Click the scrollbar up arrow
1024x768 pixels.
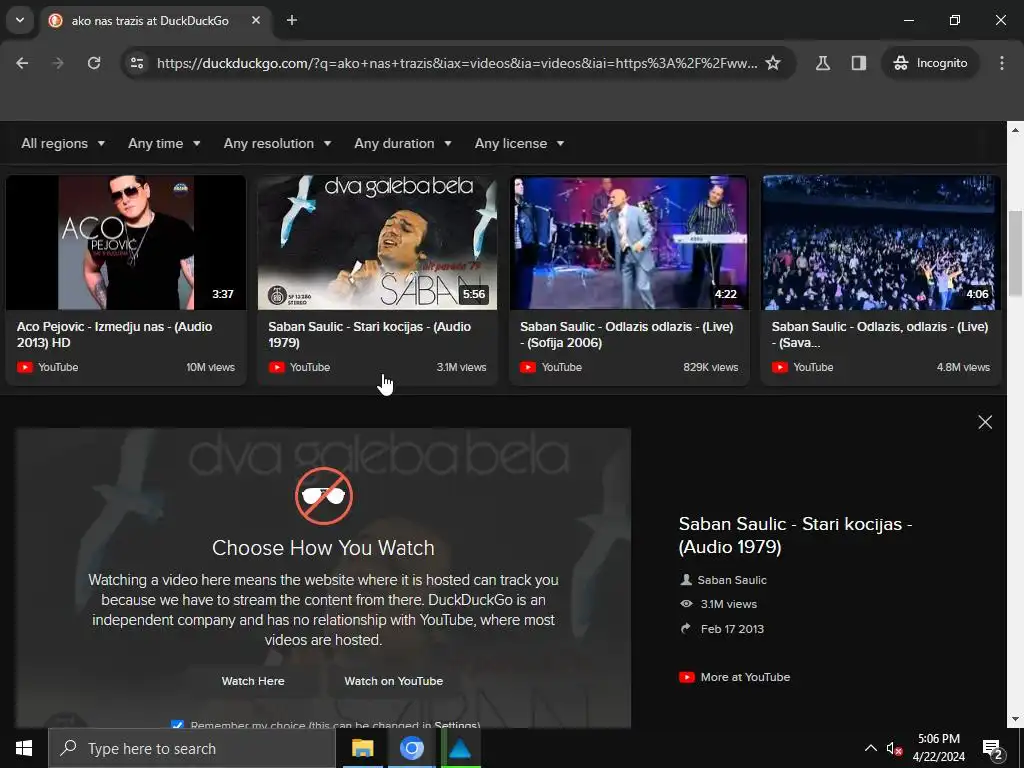coord(1015,130)
